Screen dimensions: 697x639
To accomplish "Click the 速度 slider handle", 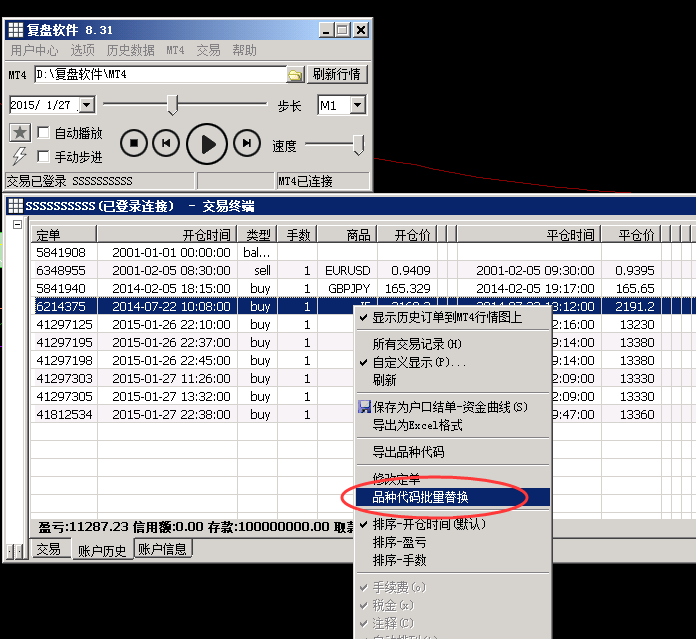I will [358, 145].
